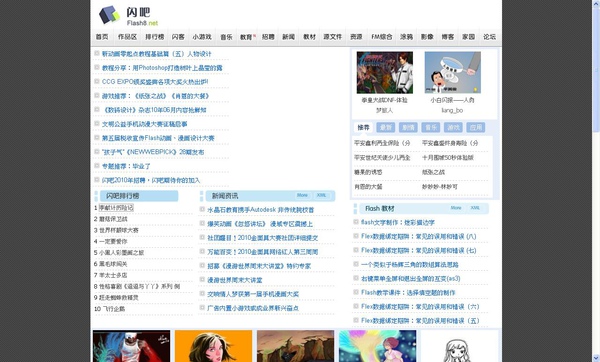
Task: Open the 小白闪照 cartoon thumbnail
Action: [x=453, y=72]
